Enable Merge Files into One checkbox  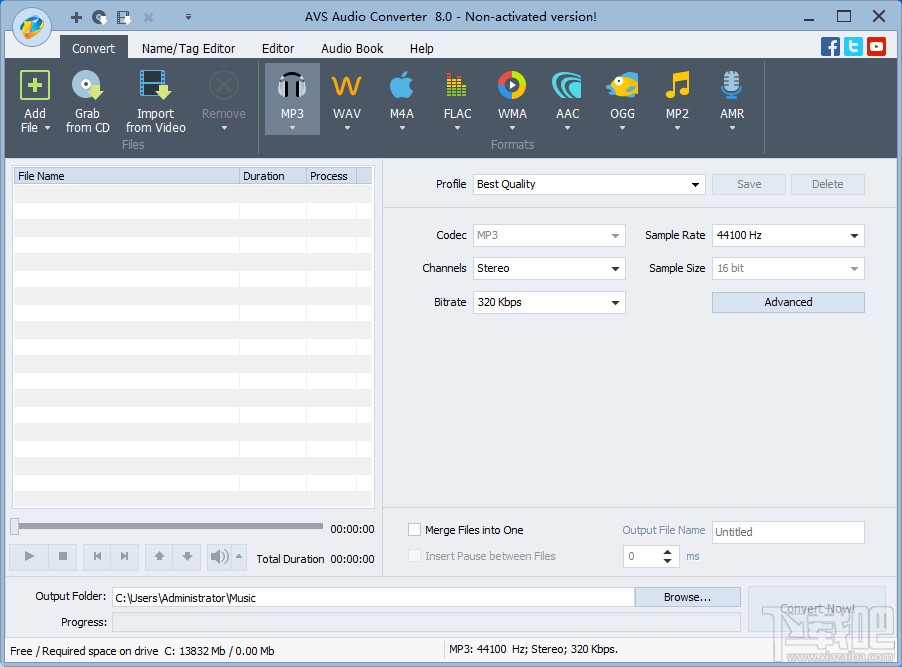[415, 530]
